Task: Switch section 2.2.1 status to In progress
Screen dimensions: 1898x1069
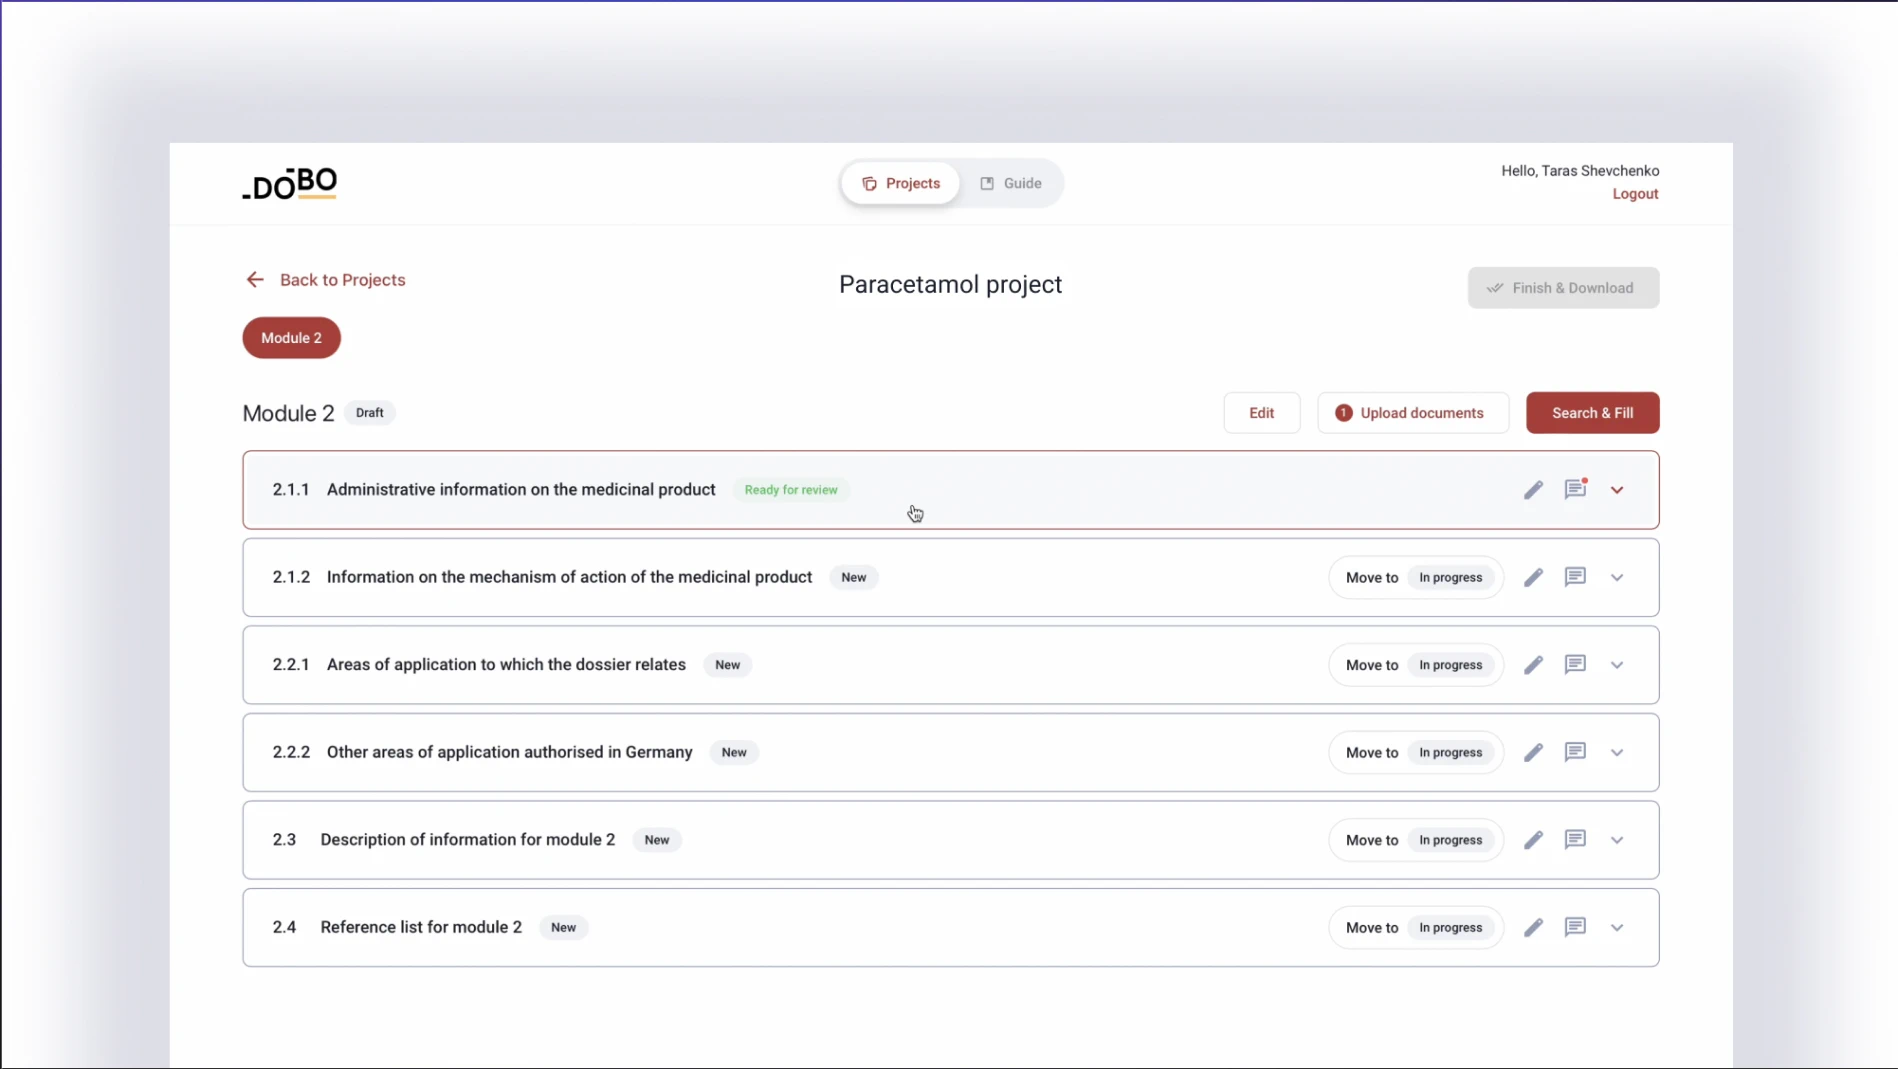Action: tap(1451, 664)
